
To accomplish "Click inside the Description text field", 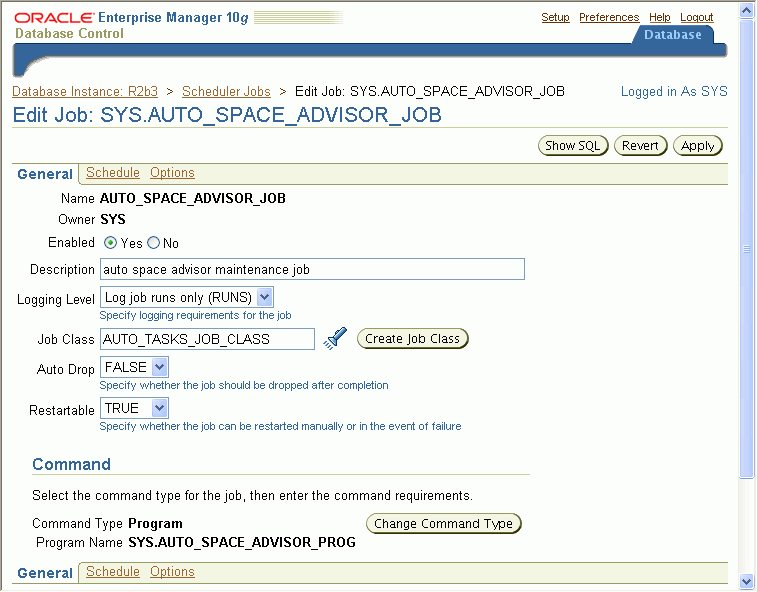I will coord(312,269).
